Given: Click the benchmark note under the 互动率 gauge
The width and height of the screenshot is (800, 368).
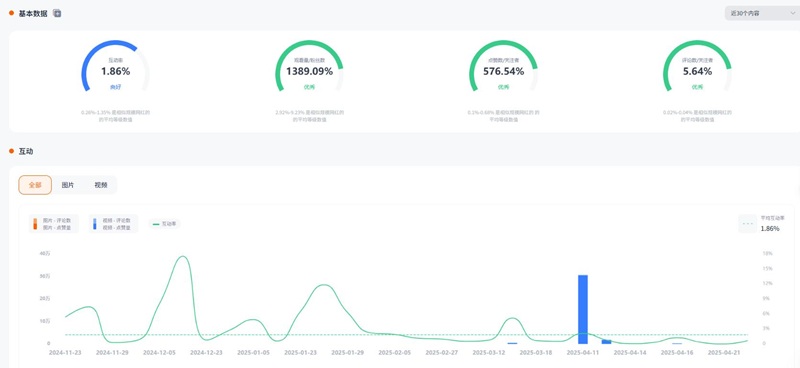Looking at the screenshot, I should [x=115, y=115].
